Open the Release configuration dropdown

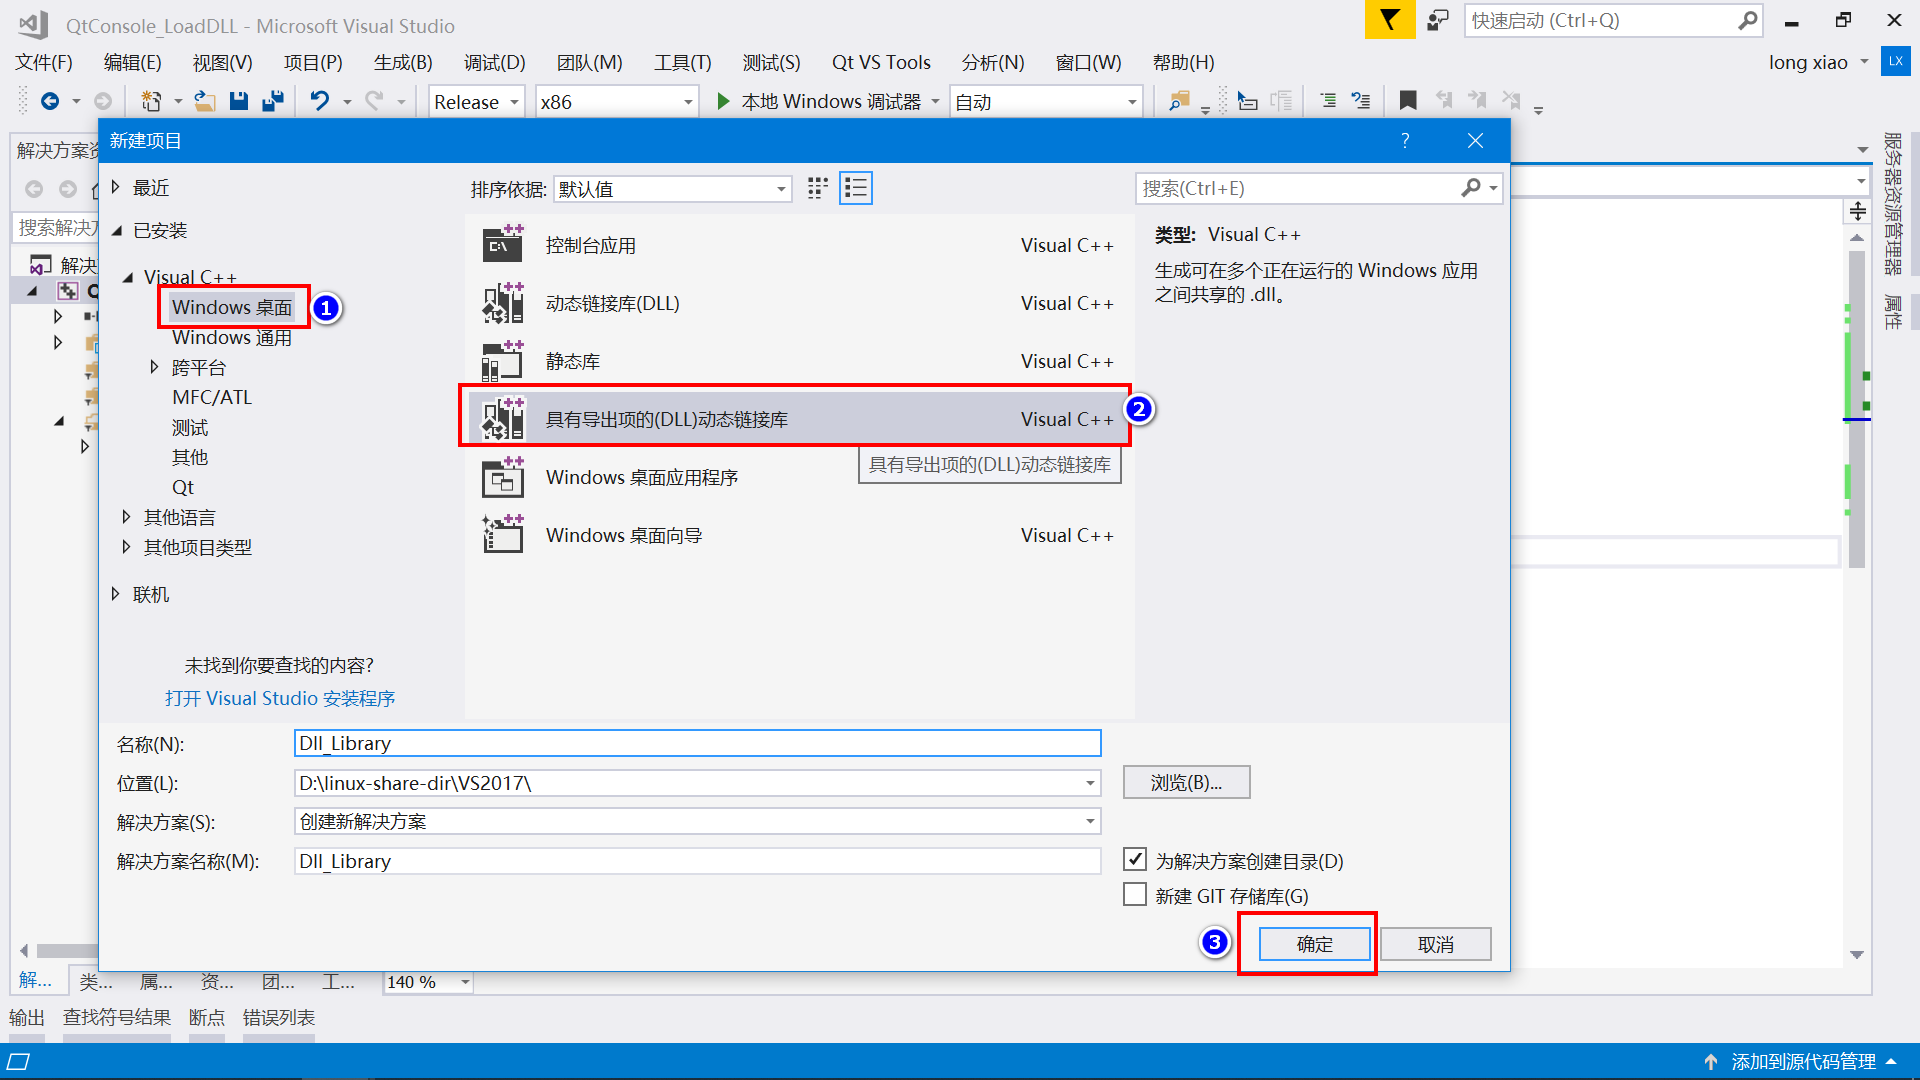476,102
